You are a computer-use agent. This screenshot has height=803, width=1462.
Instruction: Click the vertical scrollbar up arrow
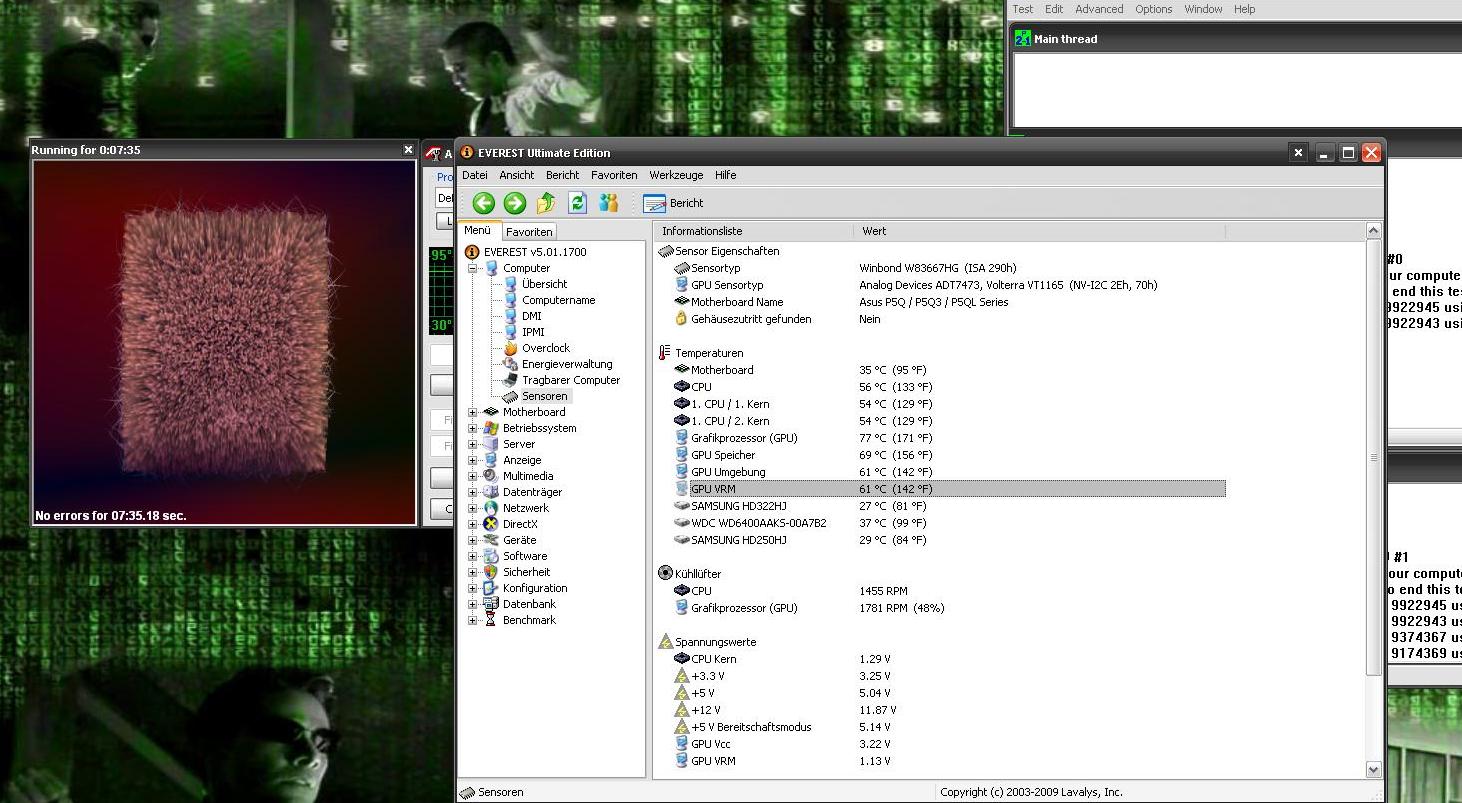point(1373,231)
